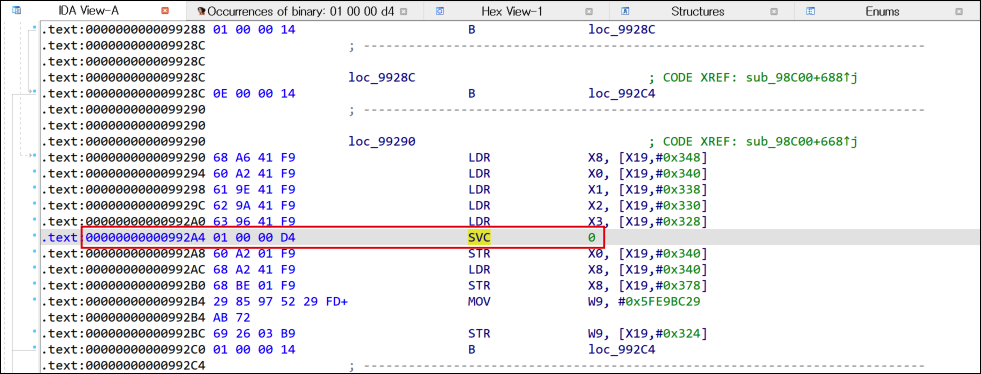Click address .text:0000000000099288

click(x=124, y=29)
